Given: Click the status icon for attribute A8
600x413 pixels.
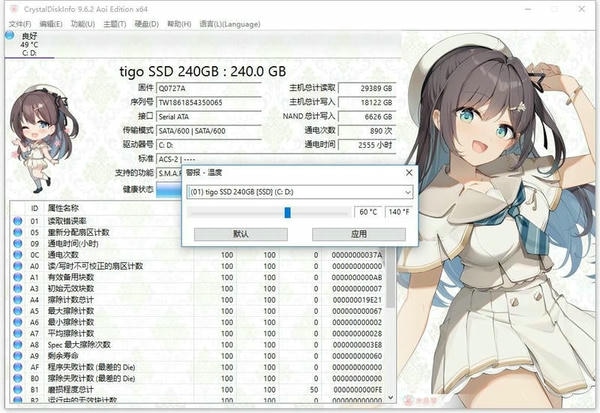Looking at the screenshot, I should pos(18,344).
